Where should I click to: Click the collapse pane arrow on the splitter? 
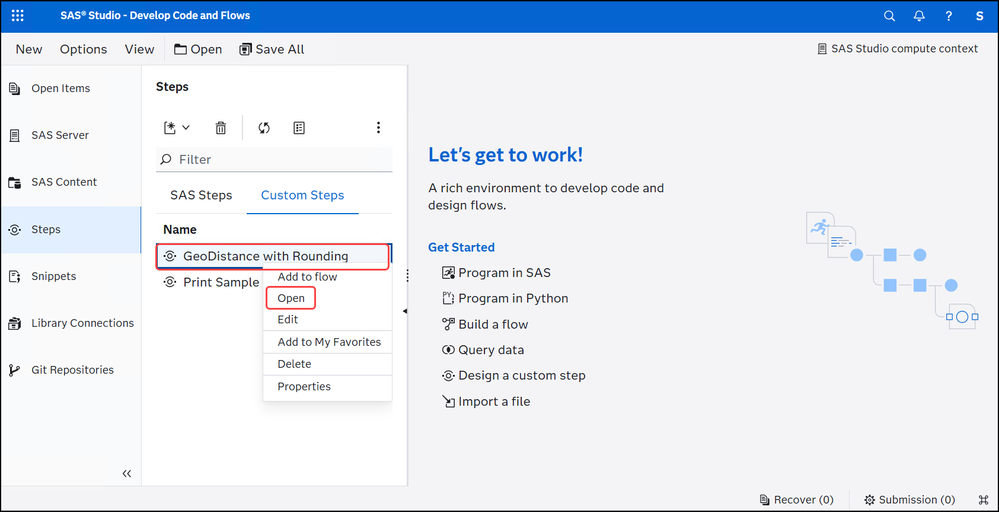tap(405, 311)
